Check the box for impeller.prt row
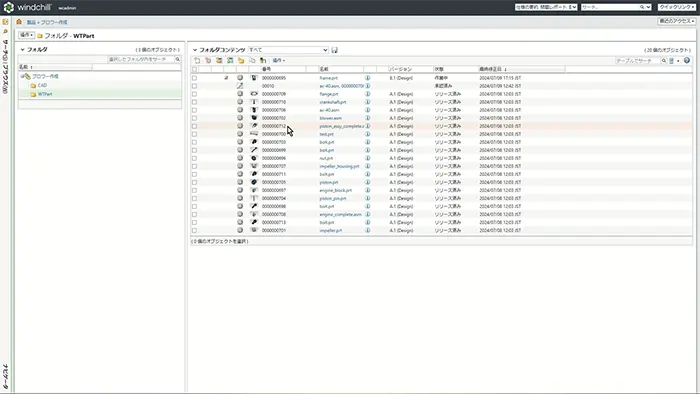This screenshot has height=394, width=700. [x=194, y=230]
